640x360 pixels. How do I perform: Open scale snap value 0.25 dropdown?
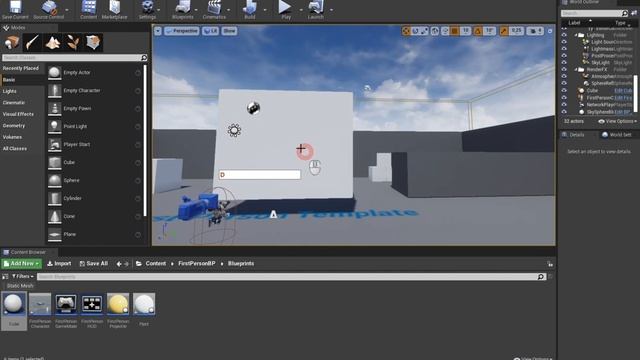[516, 31]
